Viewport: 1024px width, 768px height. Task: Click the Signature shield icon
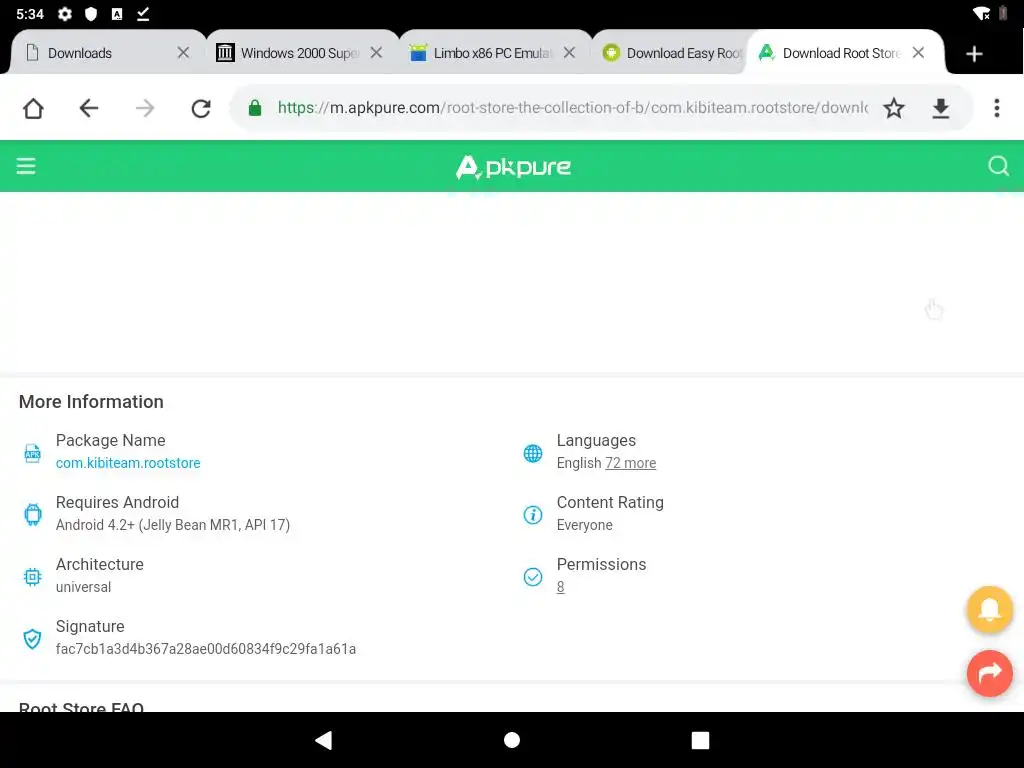tap(32, 639)
